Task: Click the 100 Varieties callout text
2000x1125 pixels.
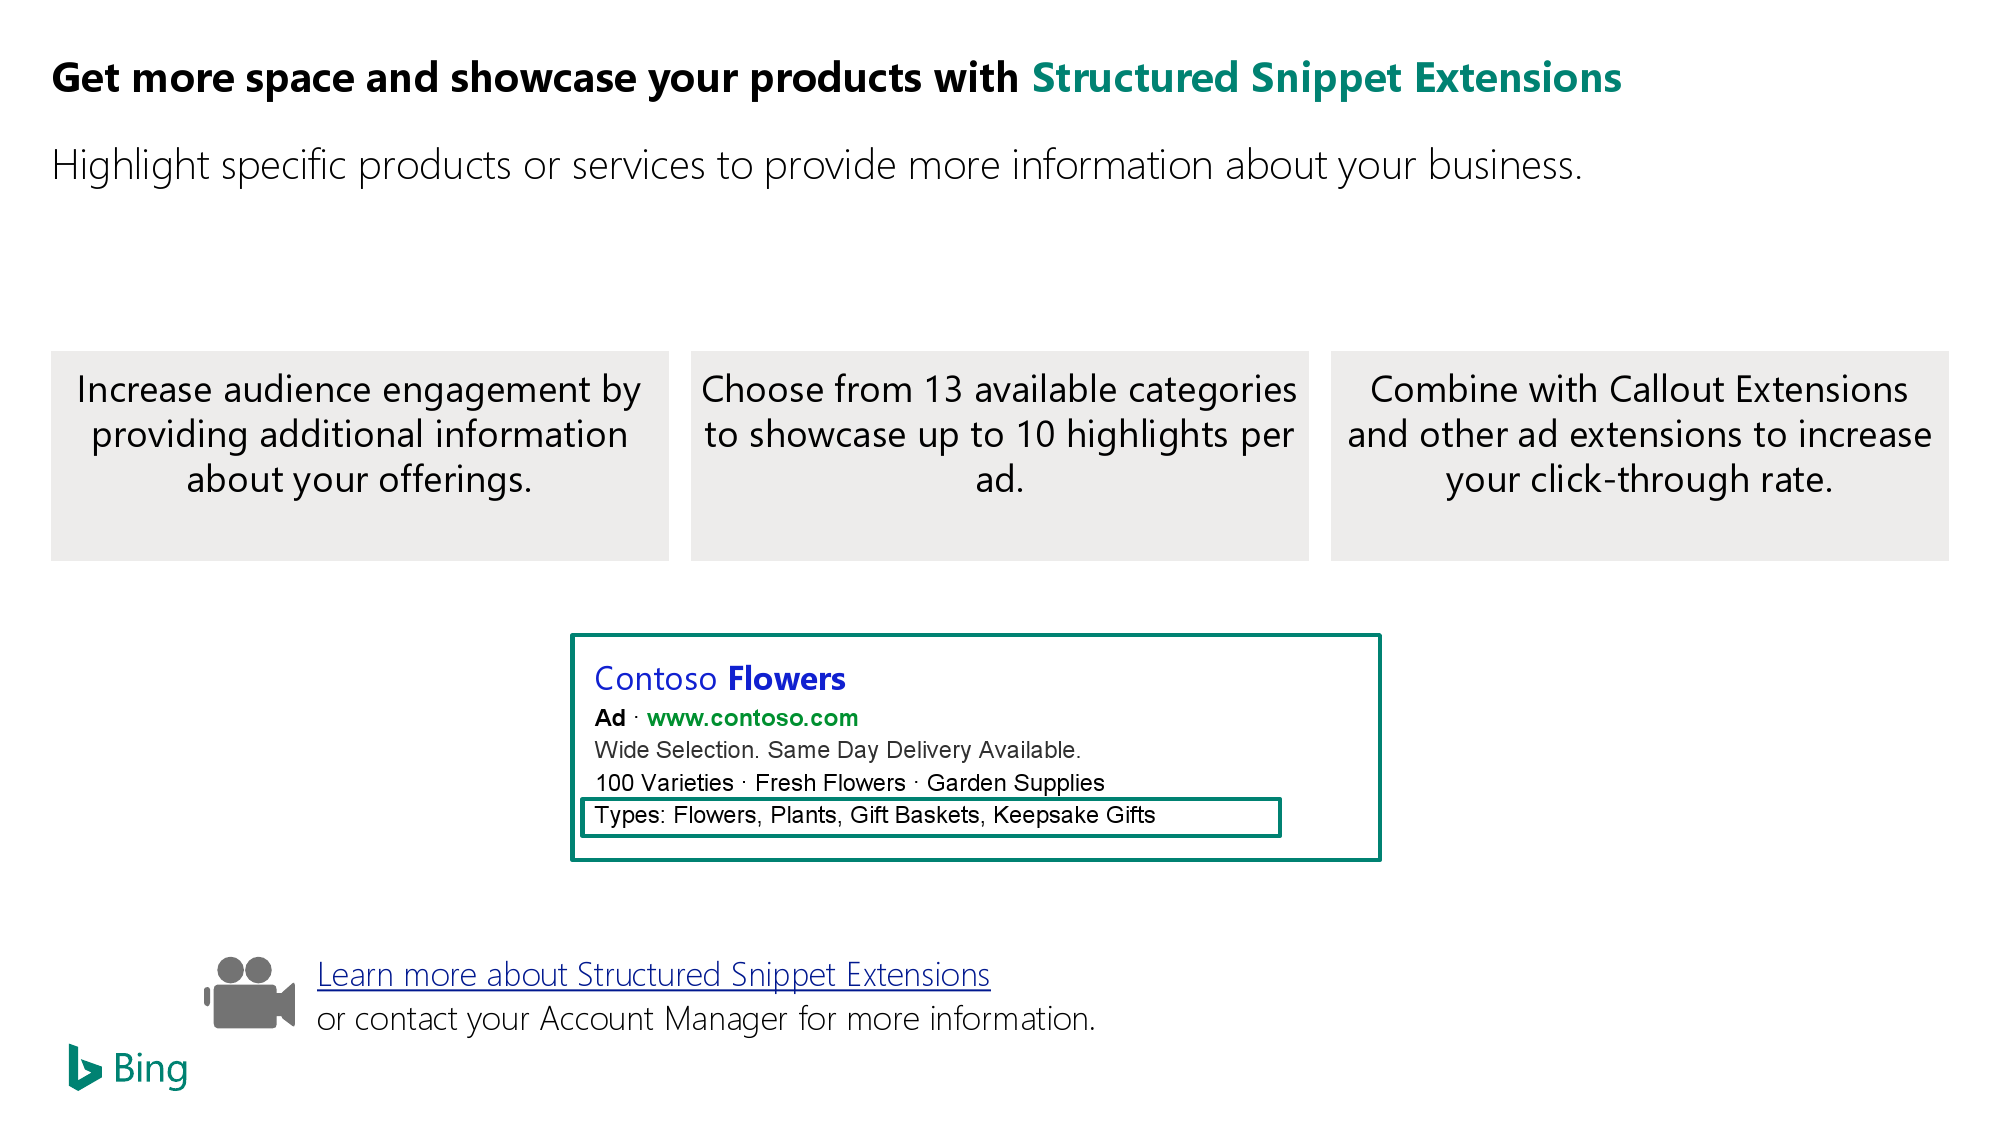Action: [x=664, y=783]
